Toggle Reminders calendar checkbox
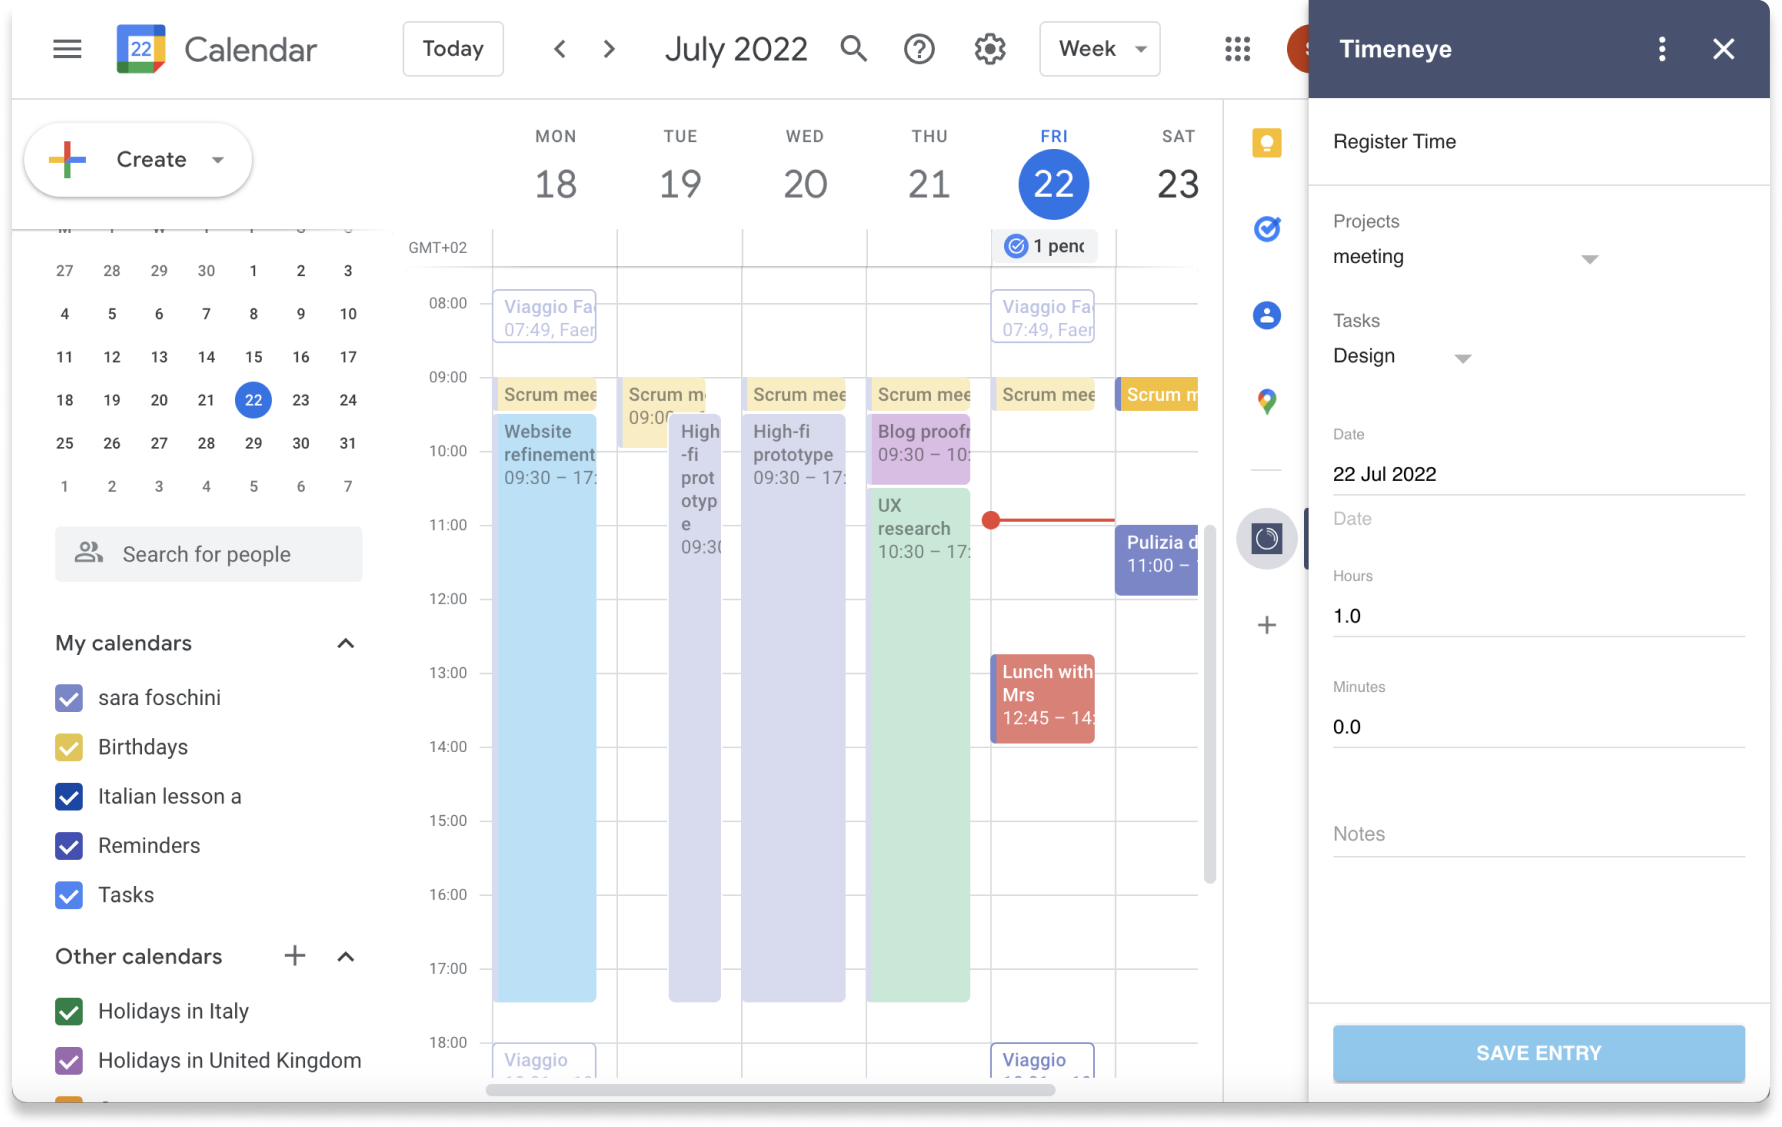Viewport: 1782px width, 1127px height. pos(69,846)
